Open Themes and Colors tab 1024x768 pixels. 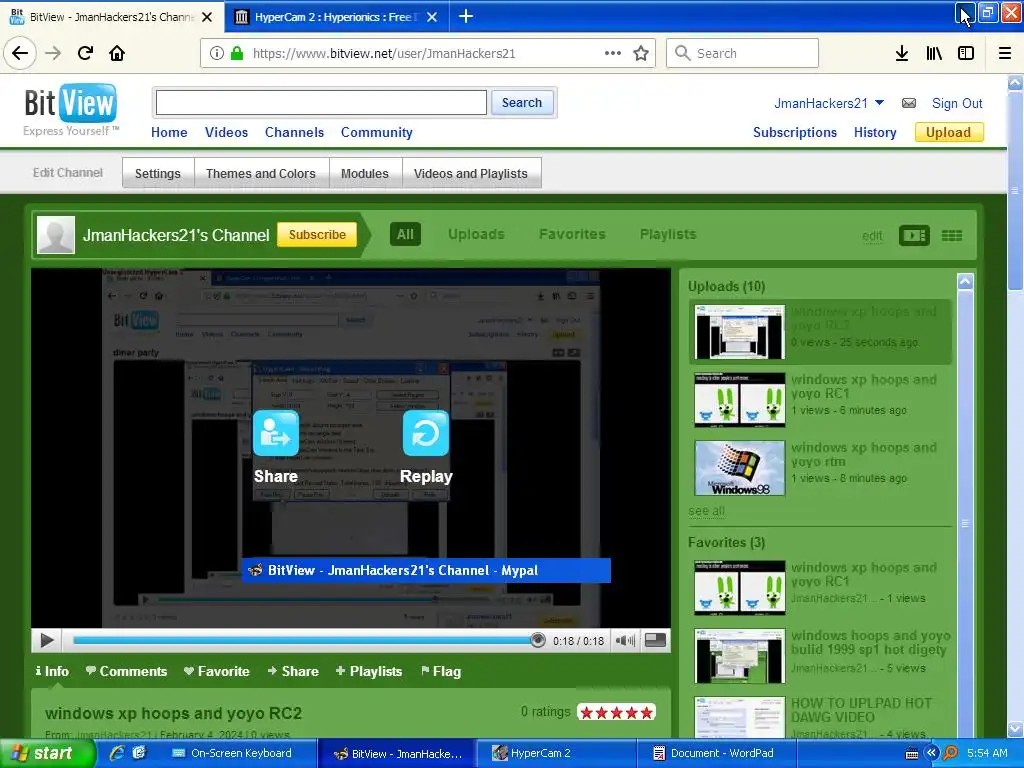coord(261,173)
